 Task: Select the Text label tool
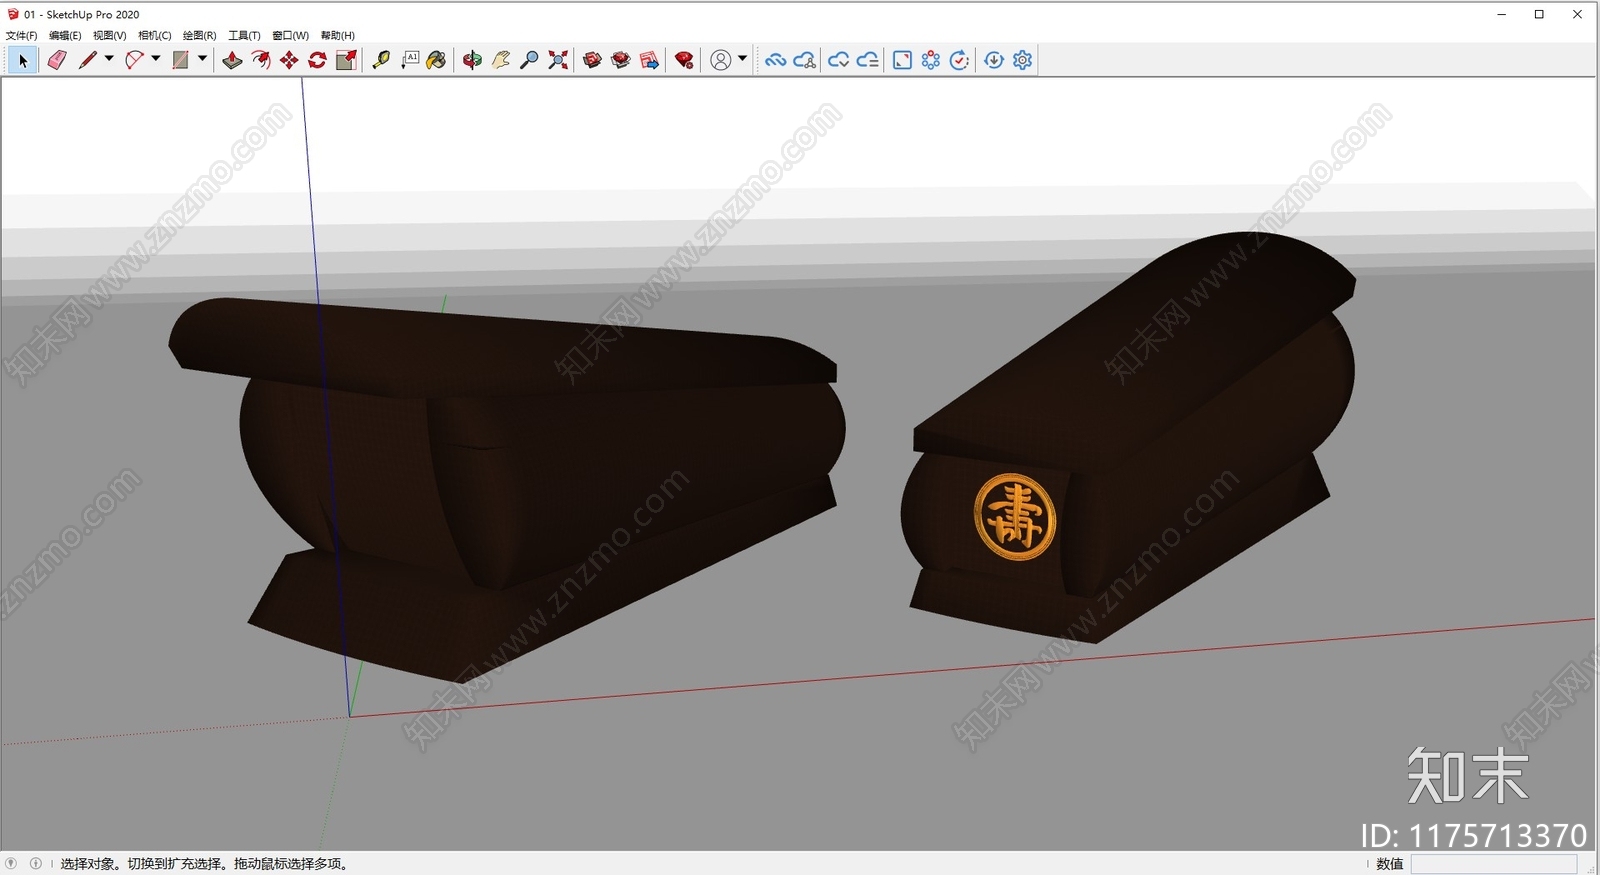(410, 61)
